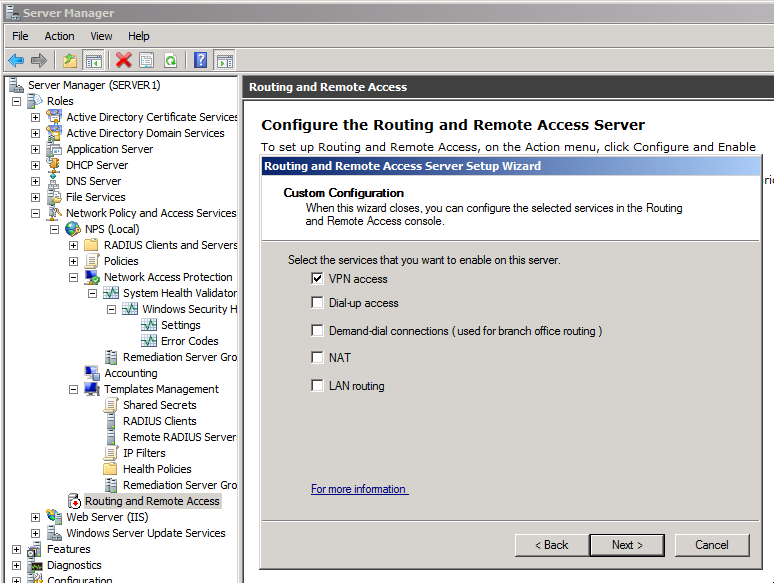Open the View menu
This screenshot has height=583, width=774.
101,36
